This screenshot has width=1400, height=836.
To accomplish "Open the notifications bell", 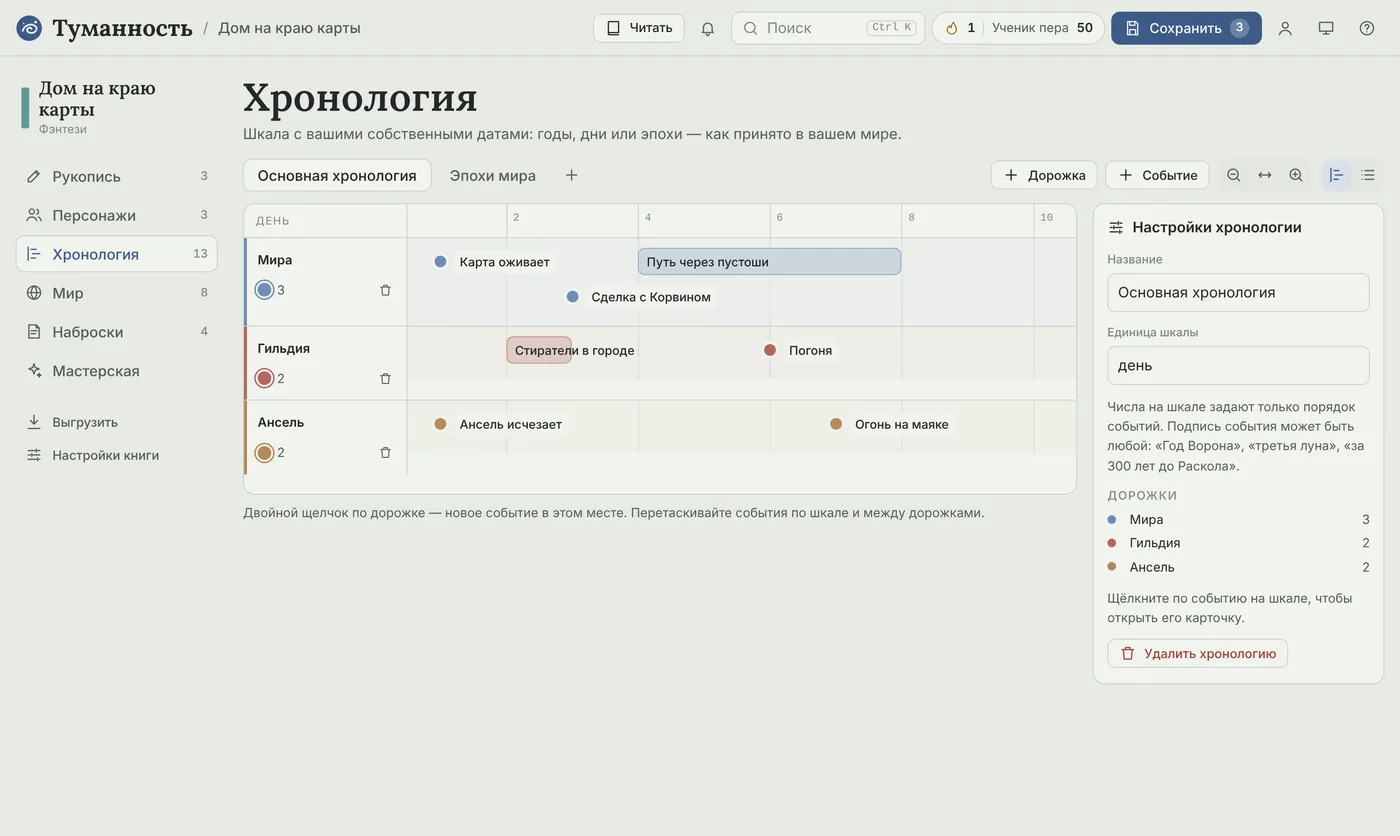I will point(708,28).
